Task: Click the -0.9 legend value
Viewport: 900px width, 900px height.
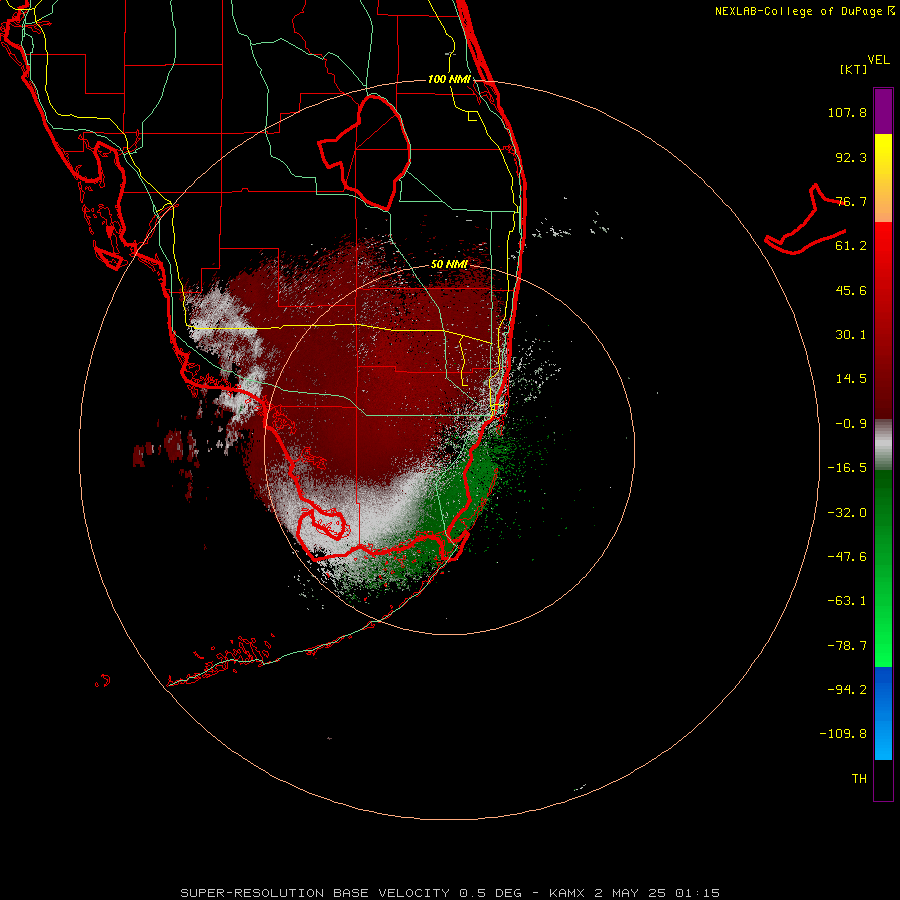Action: [851, 424]
